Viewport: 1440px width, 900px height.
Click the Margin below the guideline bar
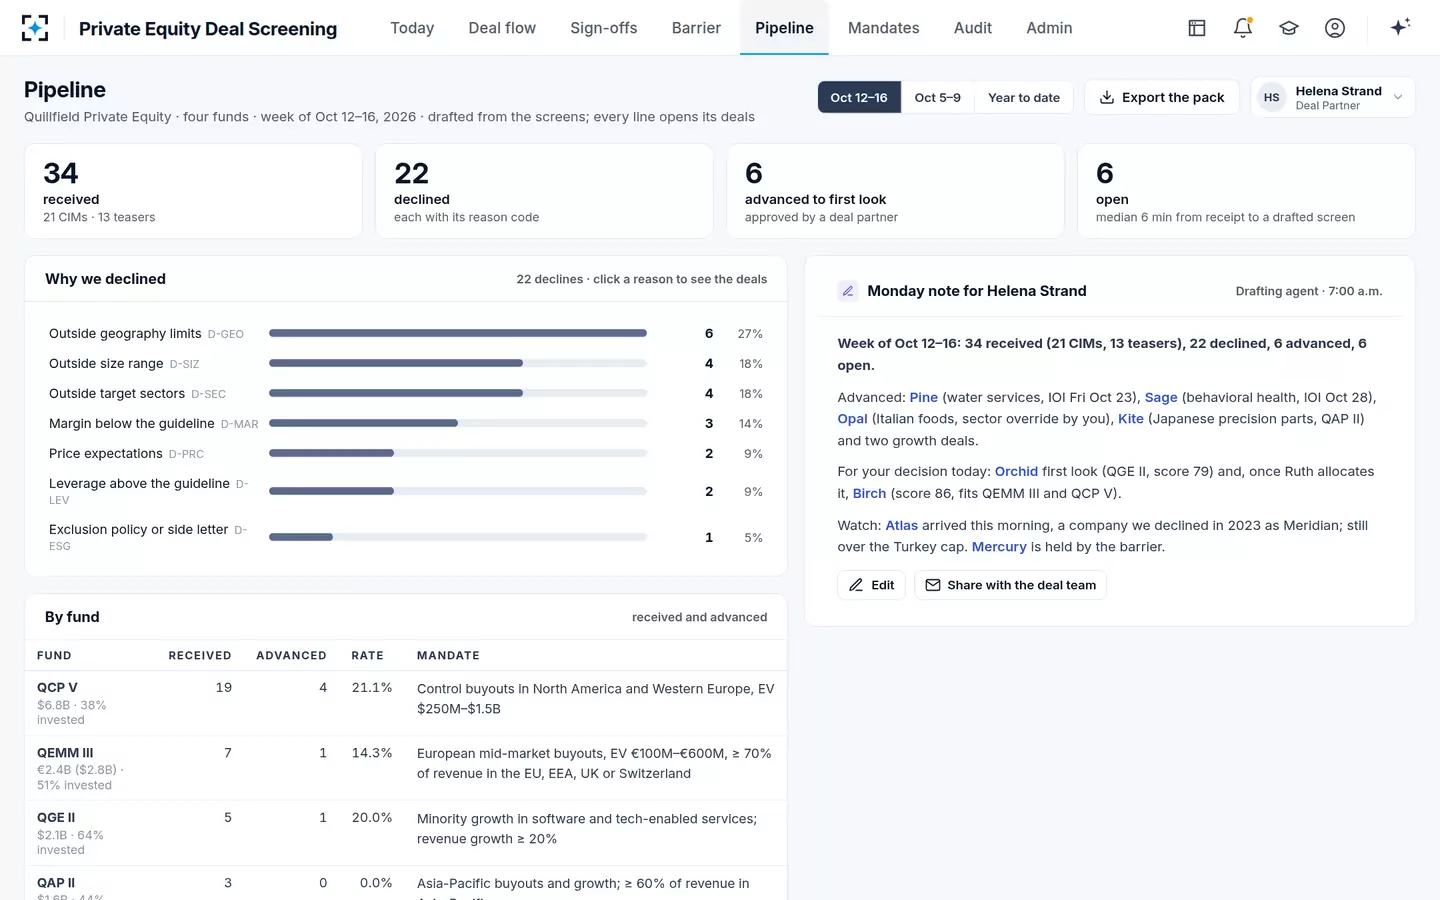[x=458, y=423]
